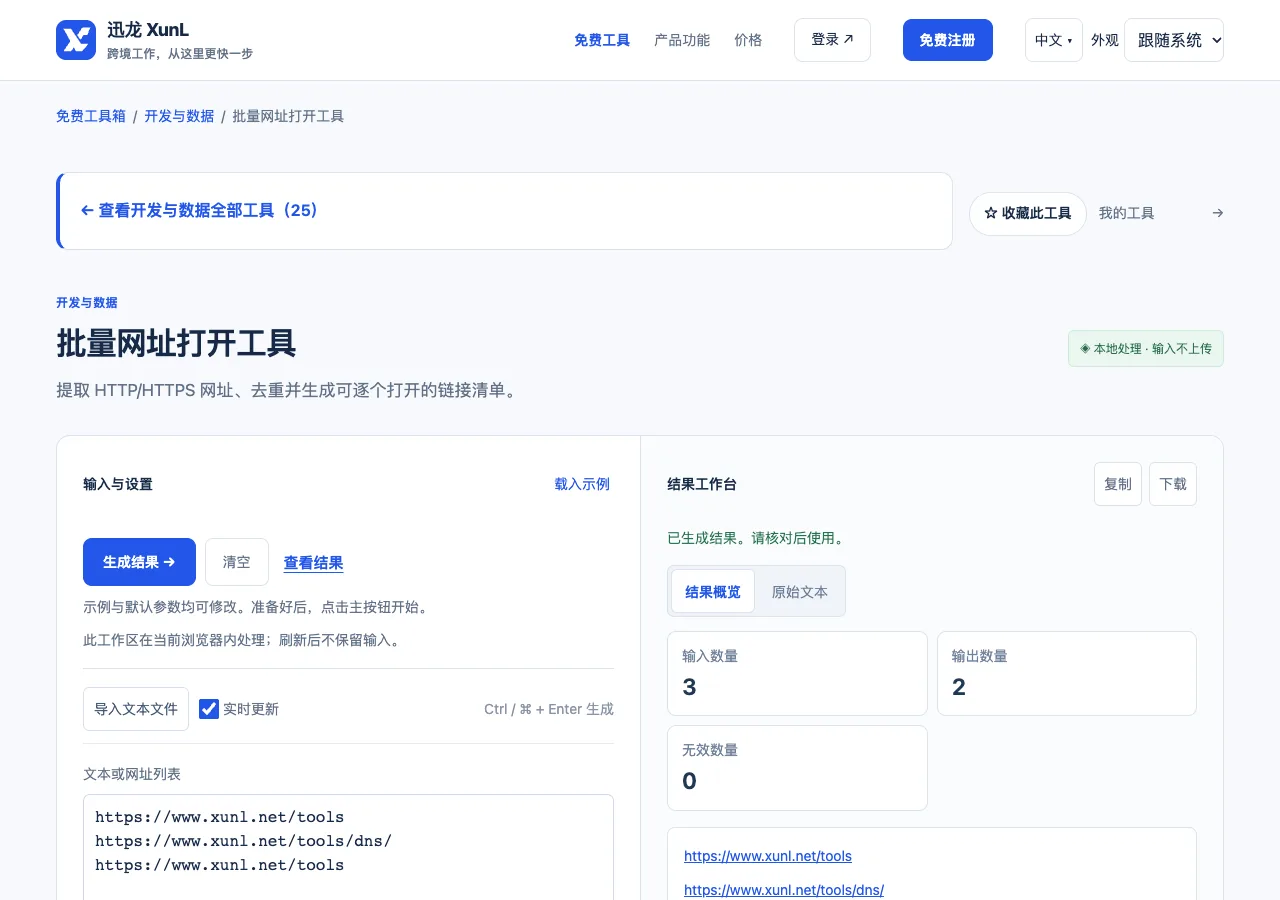
Task: Open 价格 in the top navigation
Action: coord(748,40)
